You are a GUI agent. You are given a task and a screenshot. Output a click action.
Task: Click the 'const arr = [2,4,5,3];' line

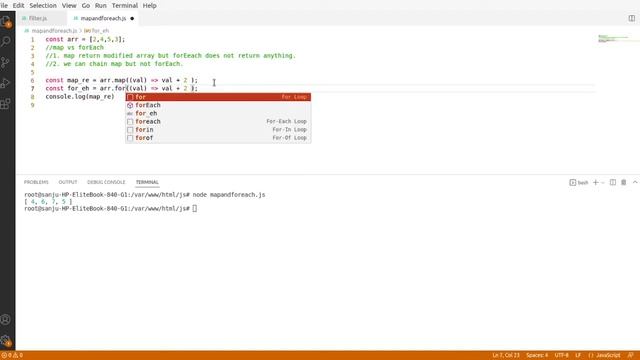click(85, 40)
